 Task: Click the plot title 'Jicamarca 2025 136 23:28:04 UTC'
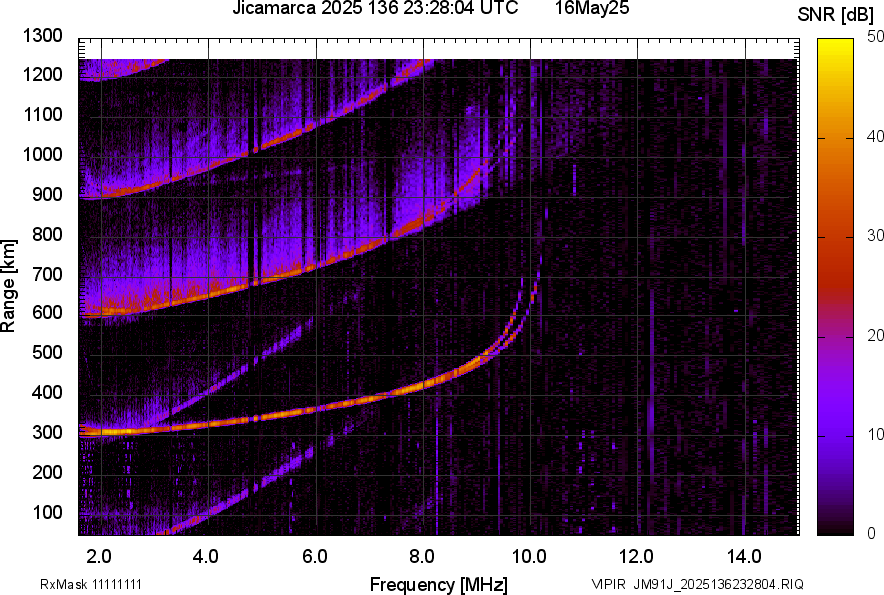(x=375, y=8)
